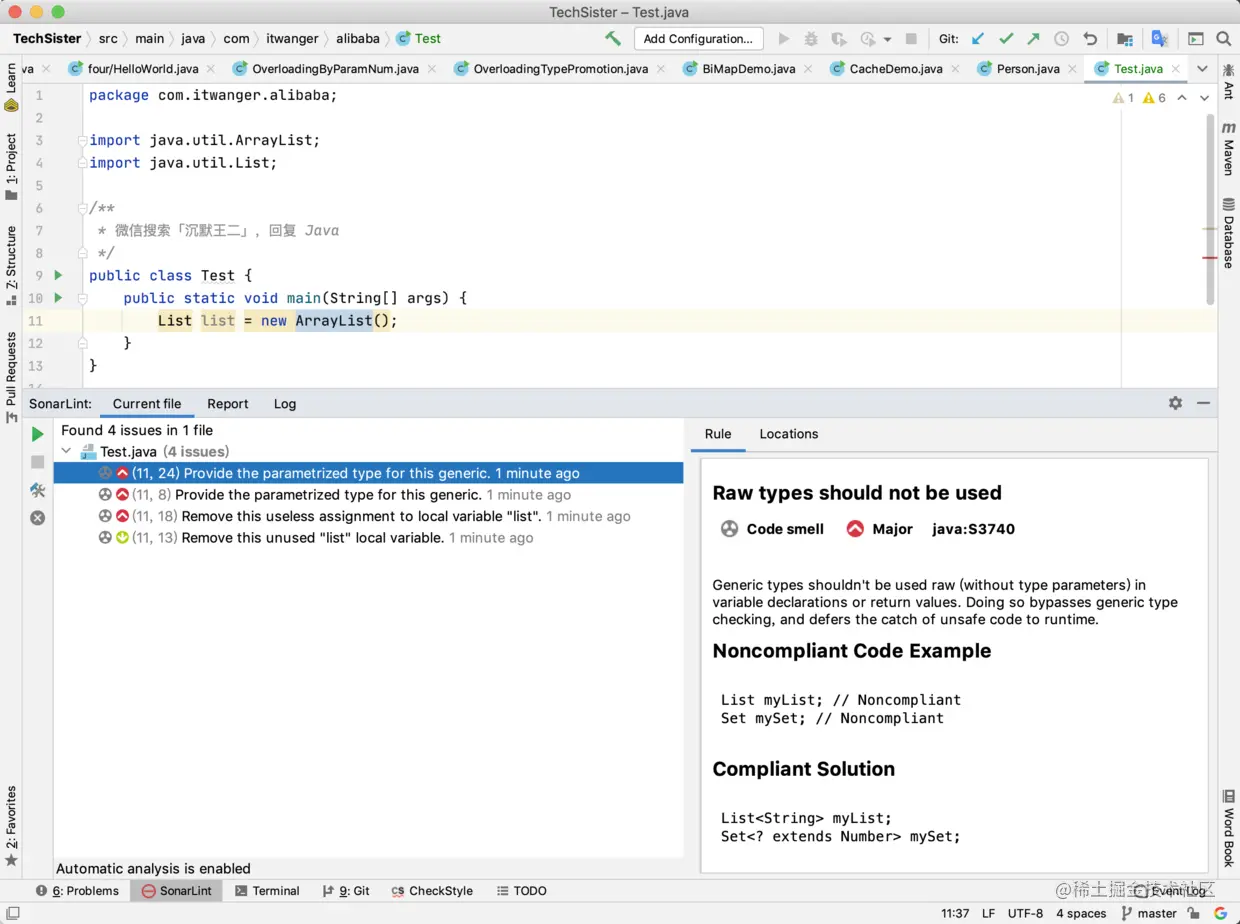
Task: Click the Git Rollback undo icon
Action: click(1090, 39)
